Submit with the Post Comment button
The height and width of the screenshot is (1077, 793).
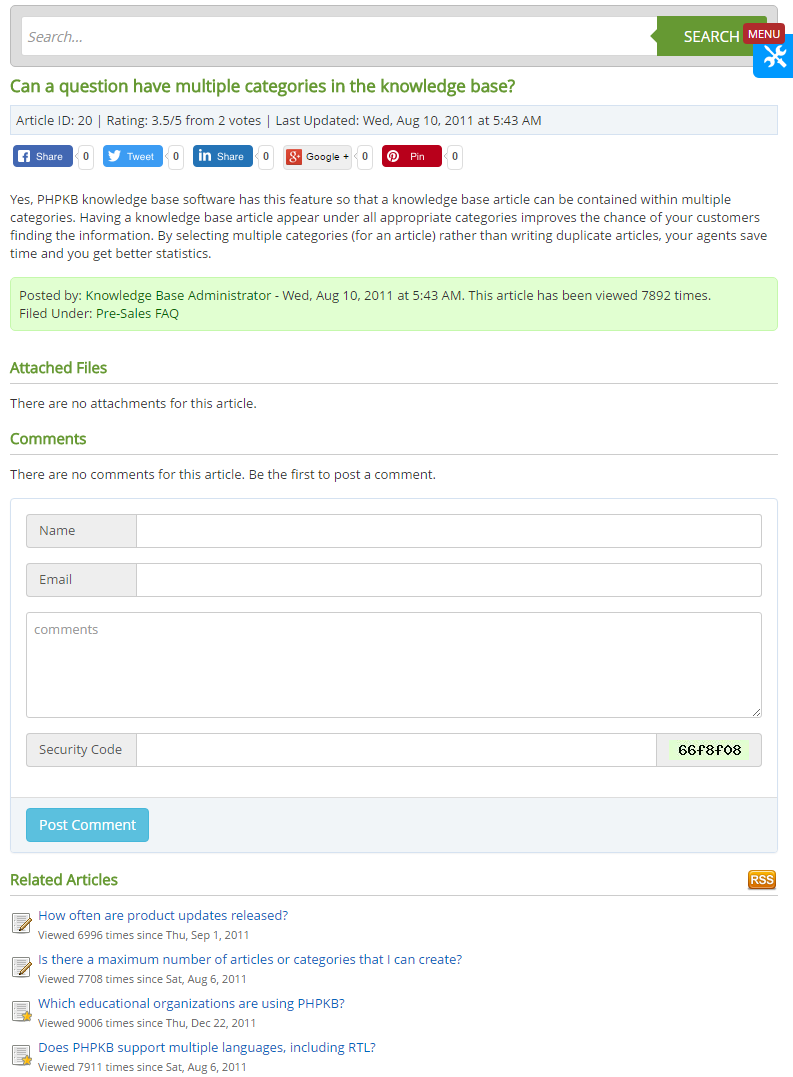coord(87,825)
